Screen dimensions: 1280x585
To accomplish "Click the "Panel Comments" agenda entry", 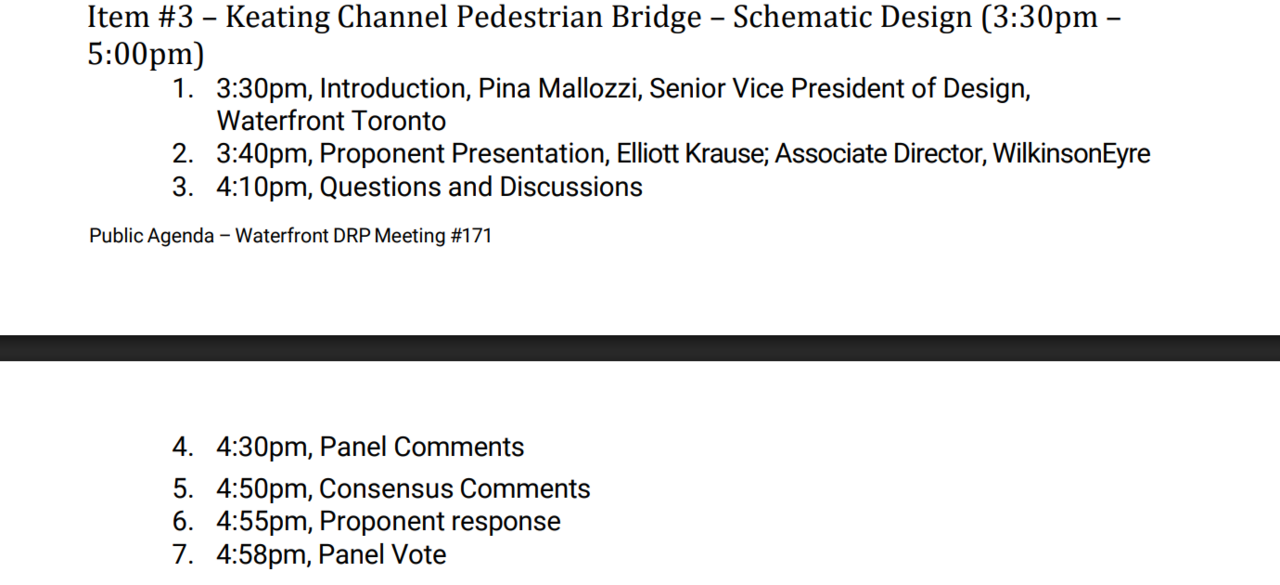I will point(421,447).
